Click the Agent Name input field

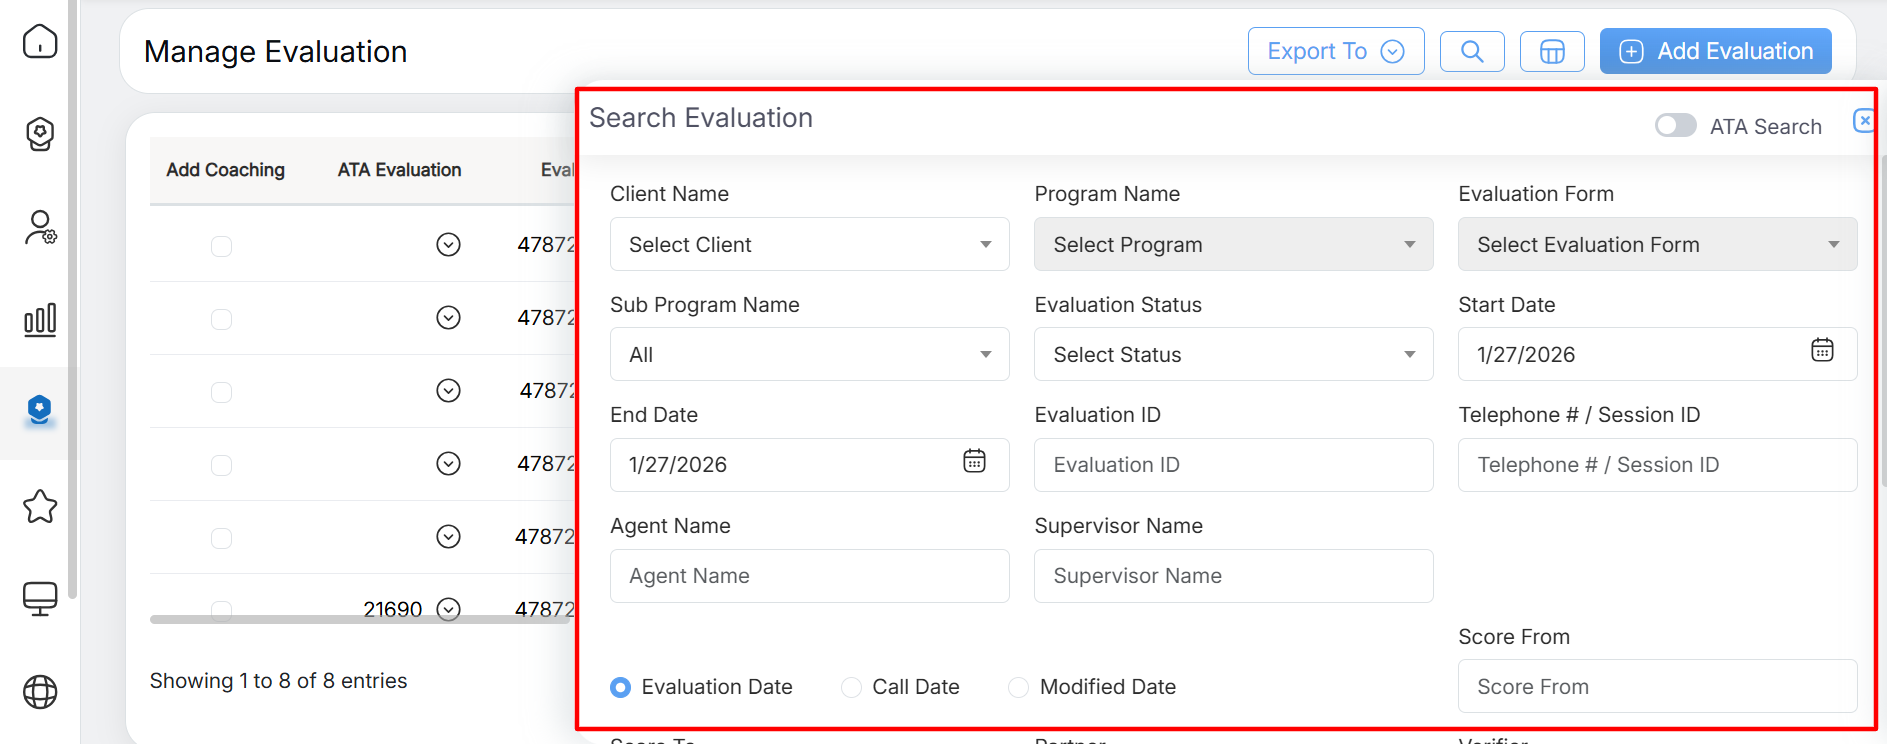(x=809, y=576)
